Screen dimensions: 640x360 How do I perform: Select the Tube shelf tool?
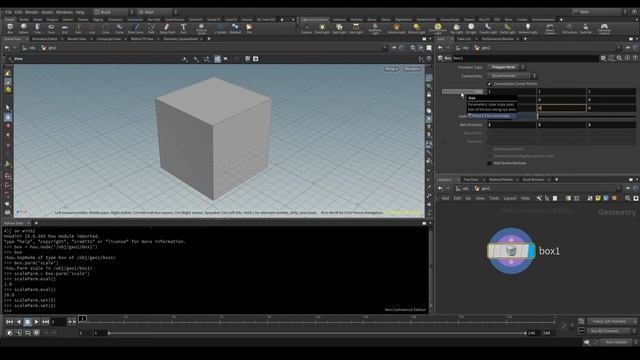(37, 28)
